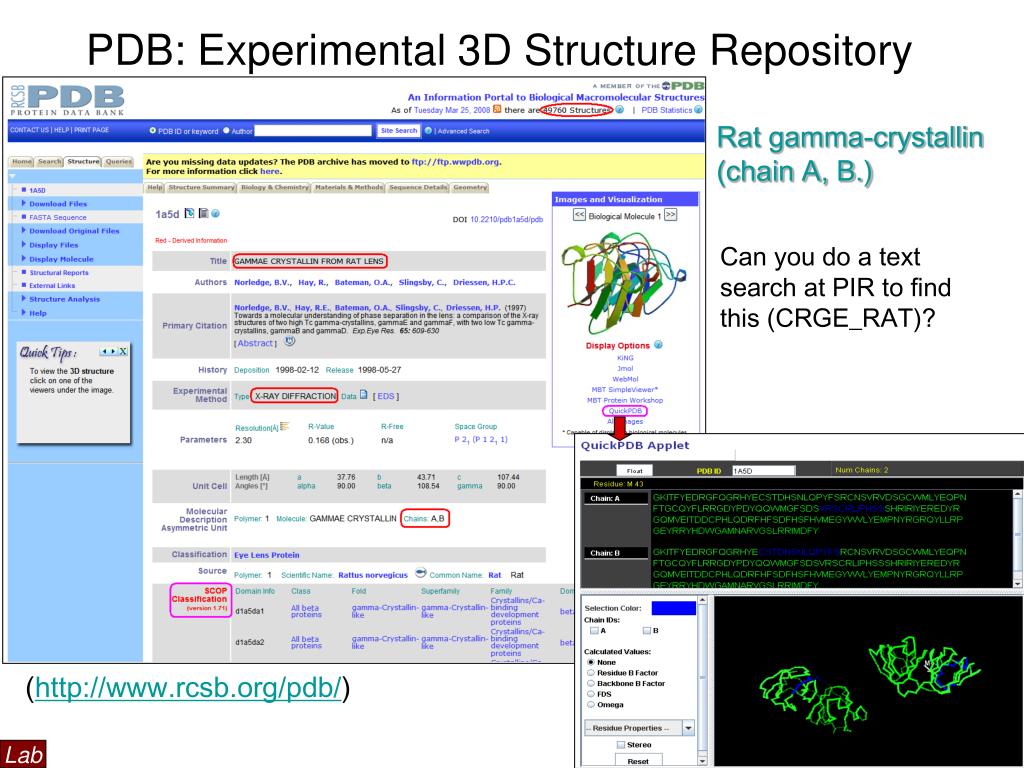Open Biology & Chemistry tab
This screenshot has height=768, width=1024.
(275, 187)
